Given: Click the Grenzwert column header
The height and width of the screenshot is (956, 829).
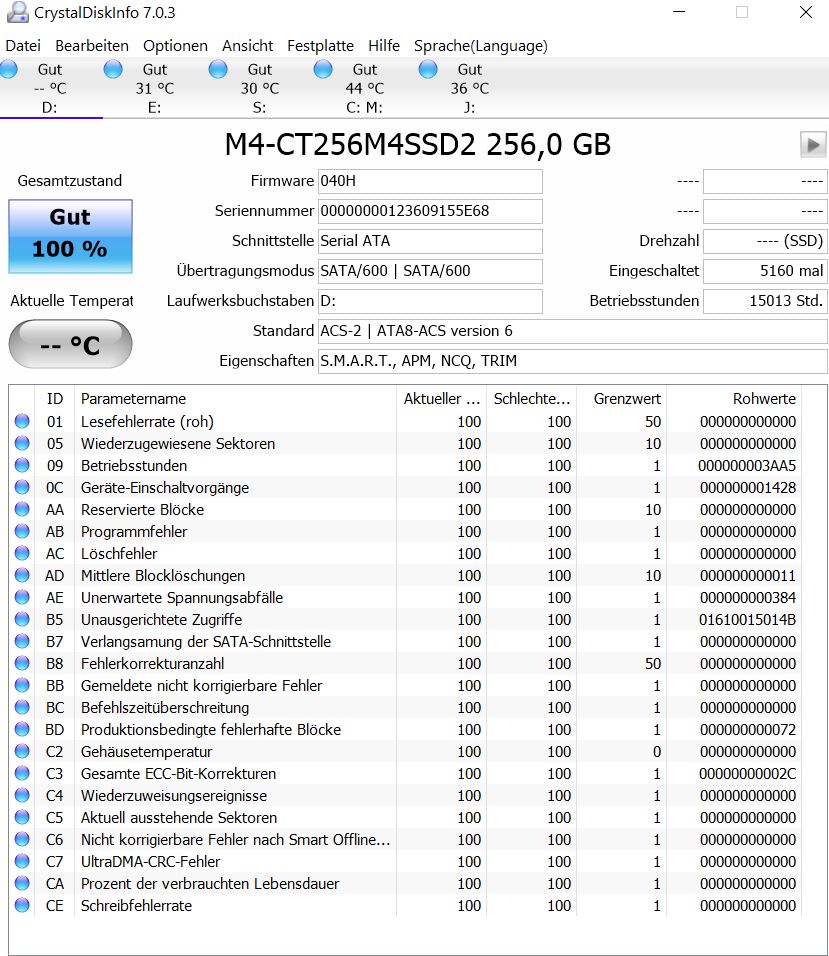Looking at the screenshot, I should (x=621, y=399).
